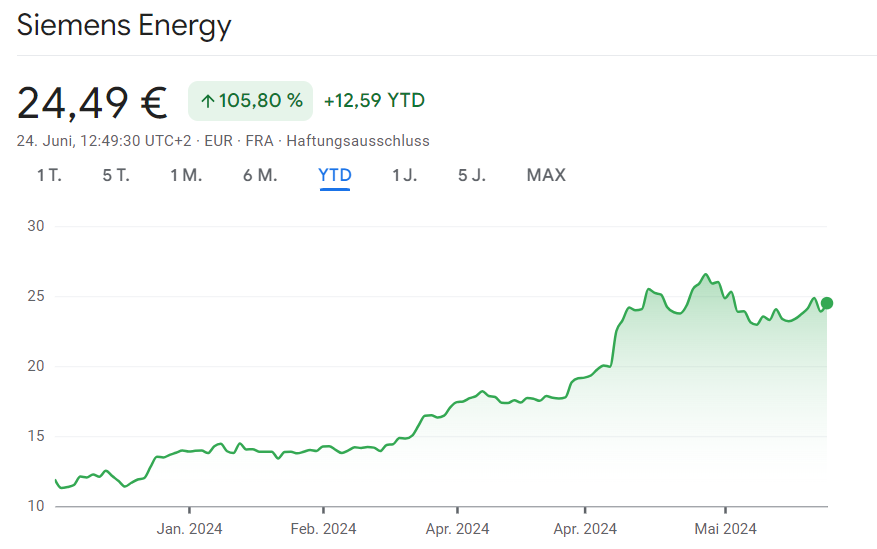Click the Mai 2024 axis label
The width and height of the screenshot is (877, 549).
[725, 529]
